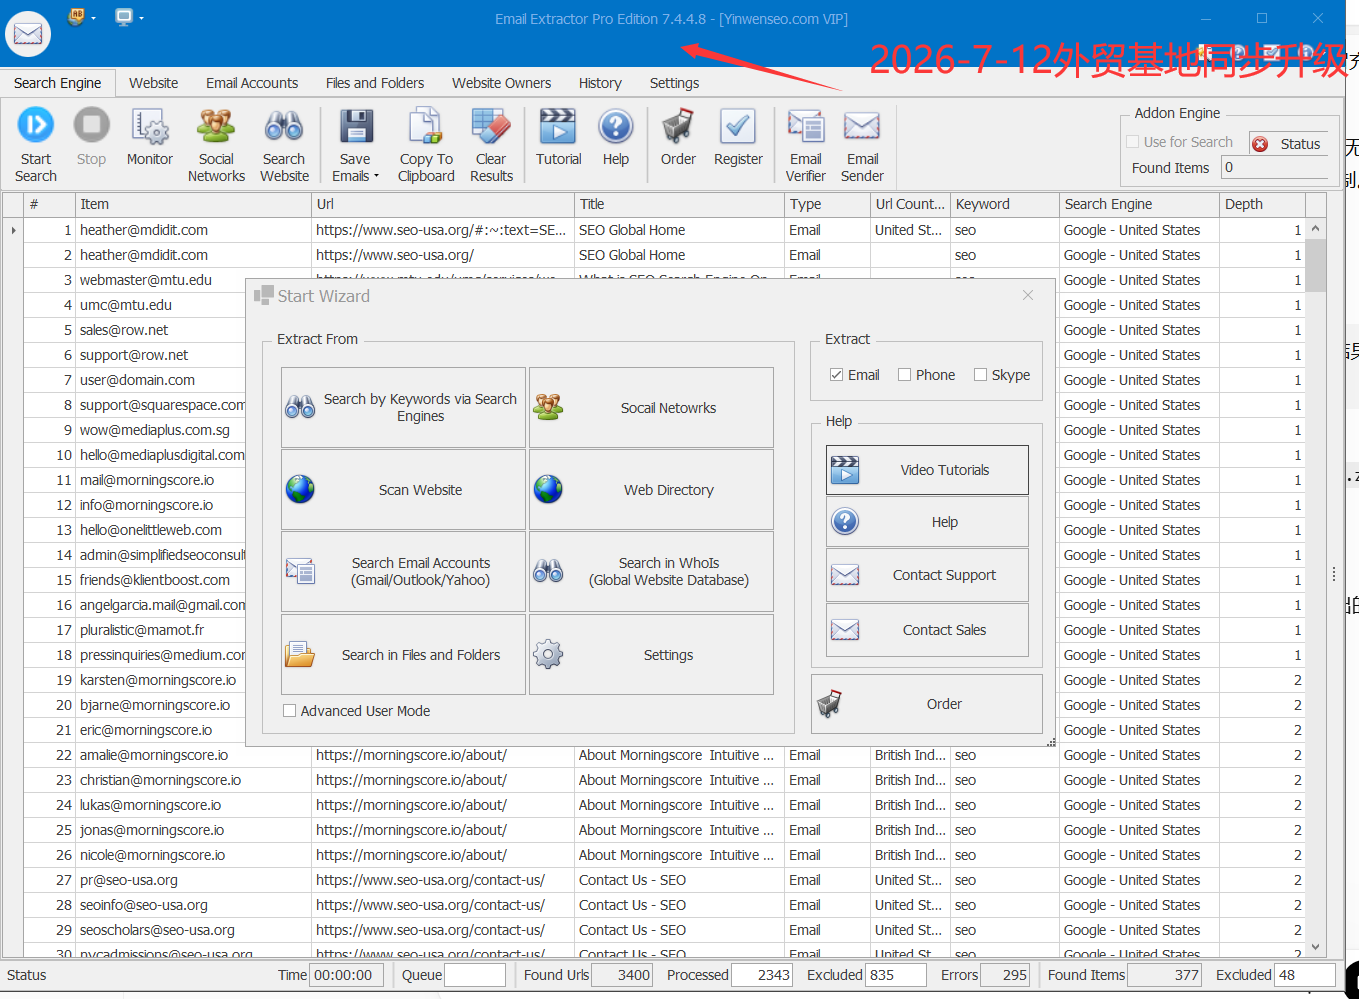Choose Search by Keywords via Search Engines
Screen dimensions: 1359x999
403,407
